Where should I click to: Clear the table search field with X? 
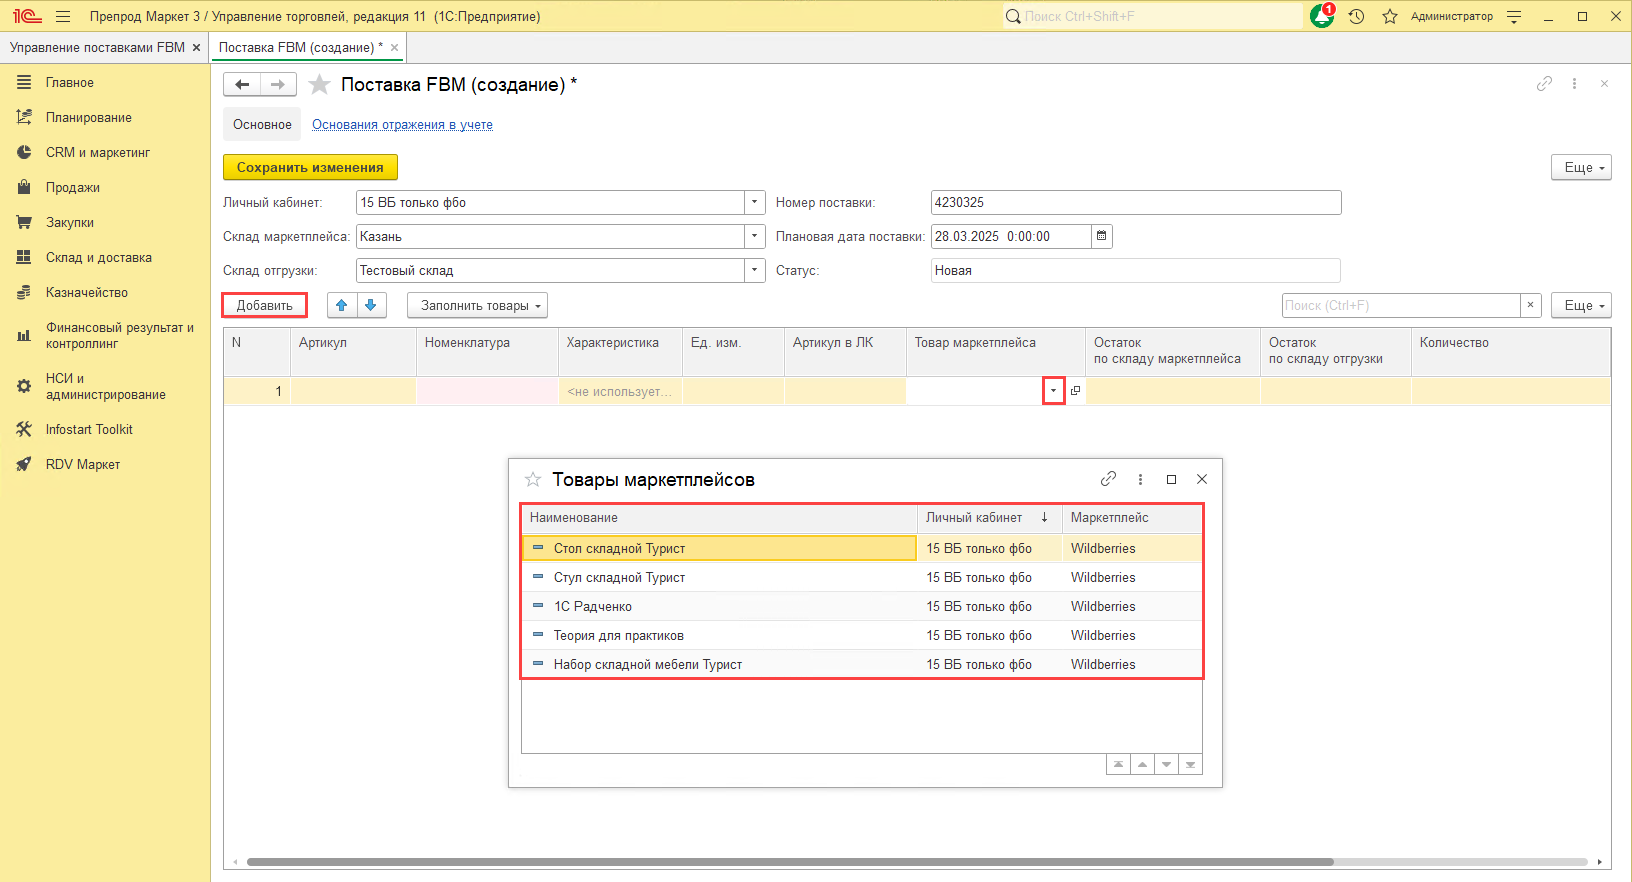(1530, 305)
